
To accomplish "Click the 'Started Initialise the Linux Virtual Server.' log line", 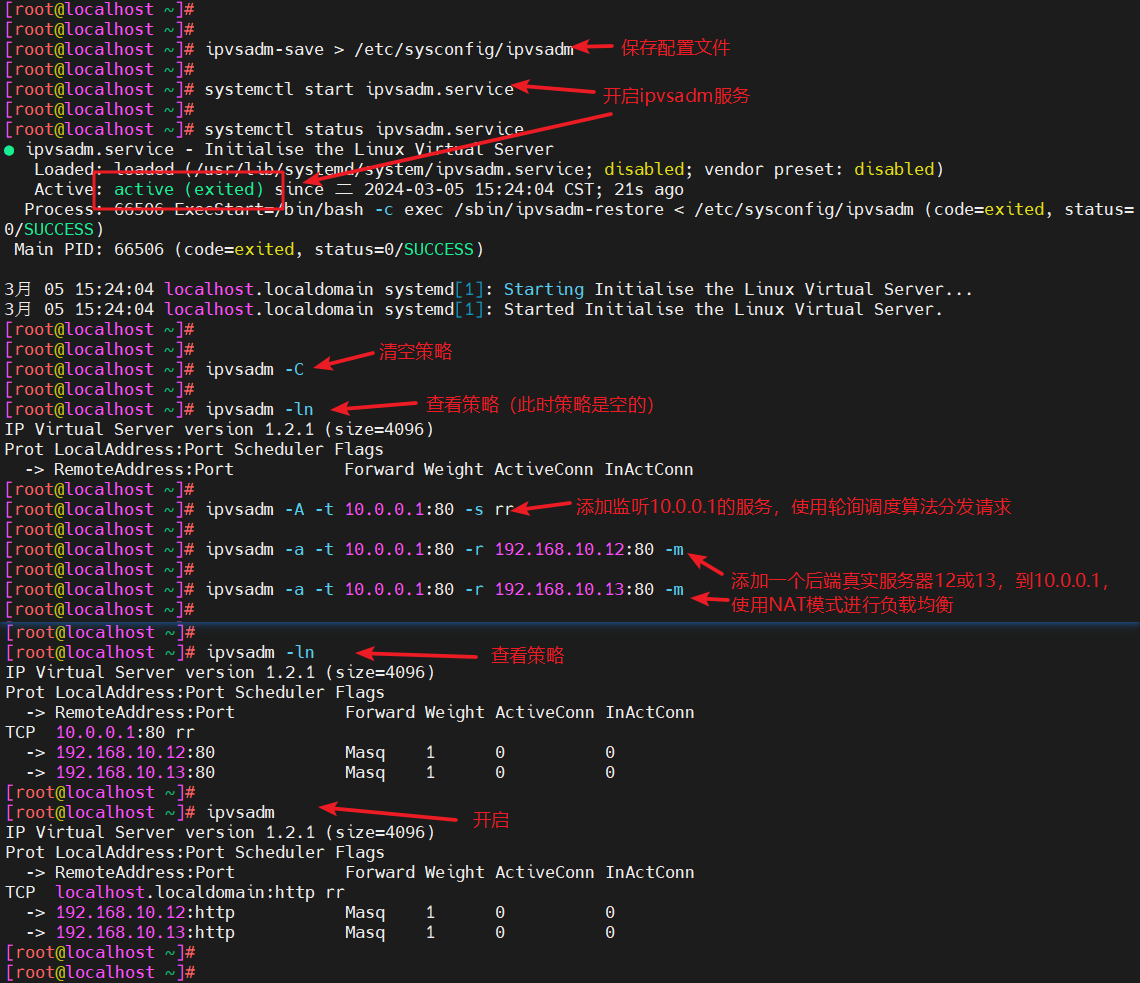I will (x=723, y=310).
